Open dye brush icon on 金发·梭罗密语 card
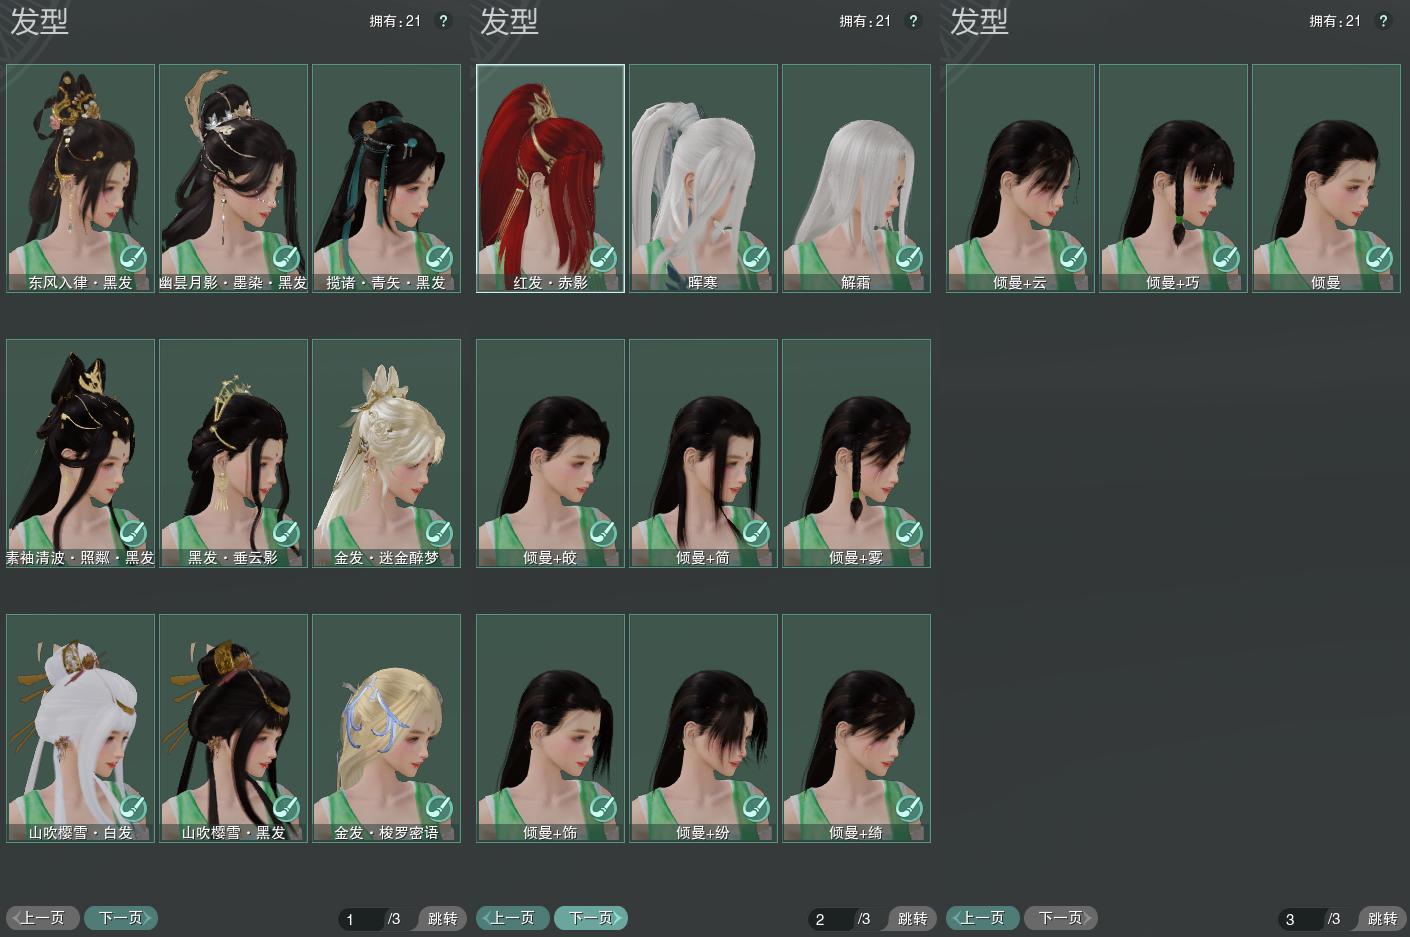This screenshot has height=937, width=1410. (x=439, y=808)
